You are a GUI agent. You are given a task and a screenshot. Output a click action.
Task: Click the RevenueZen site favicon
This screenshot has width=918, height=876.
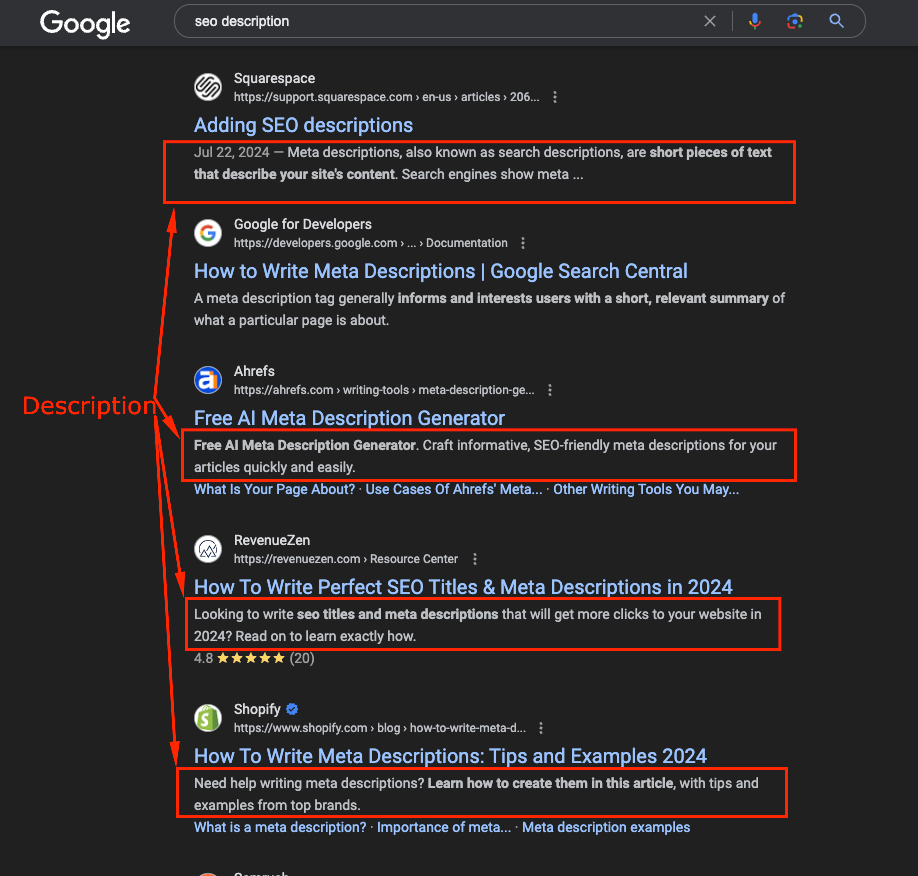coord(207,548)
